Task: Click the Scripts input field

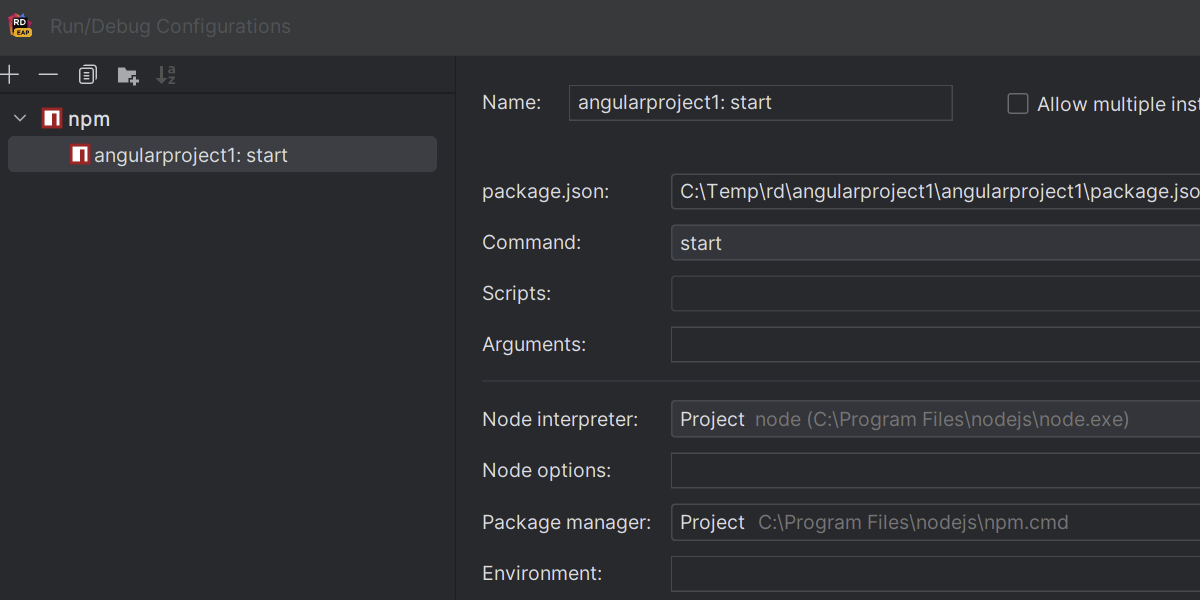Action: pos(934,294)
